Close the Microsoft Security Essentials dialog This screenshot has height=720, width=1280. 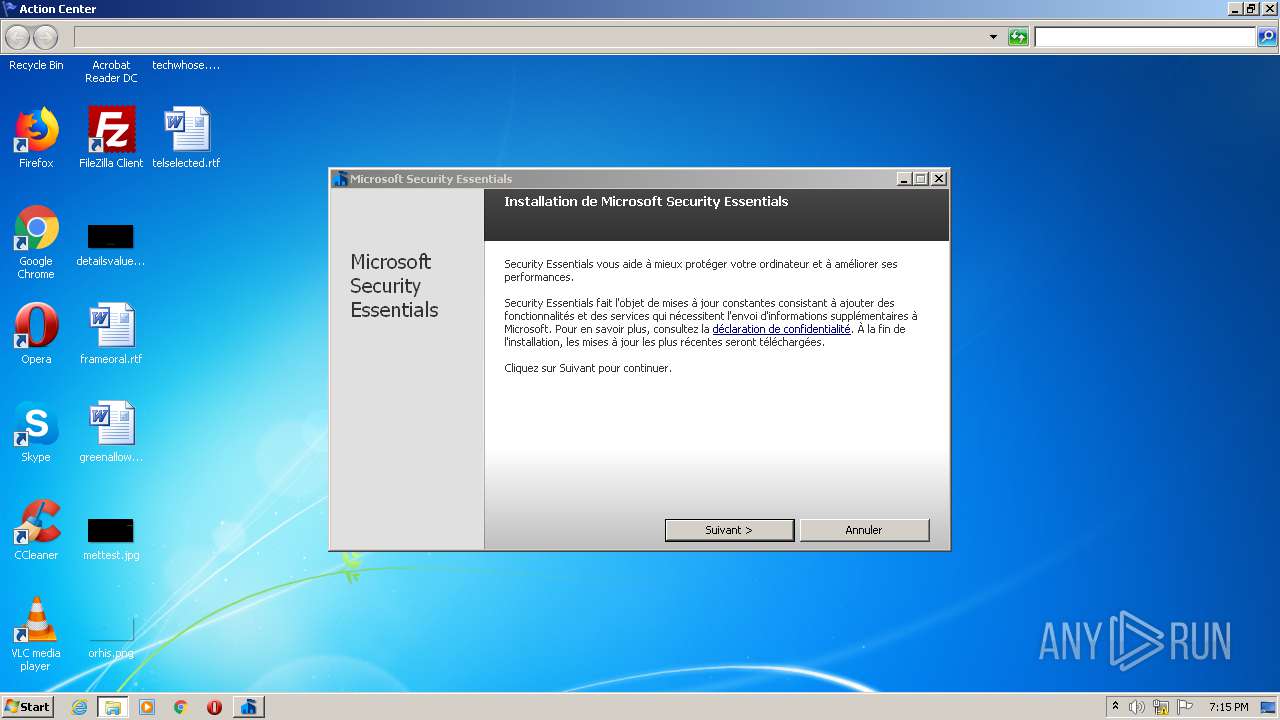click(939, 179)
